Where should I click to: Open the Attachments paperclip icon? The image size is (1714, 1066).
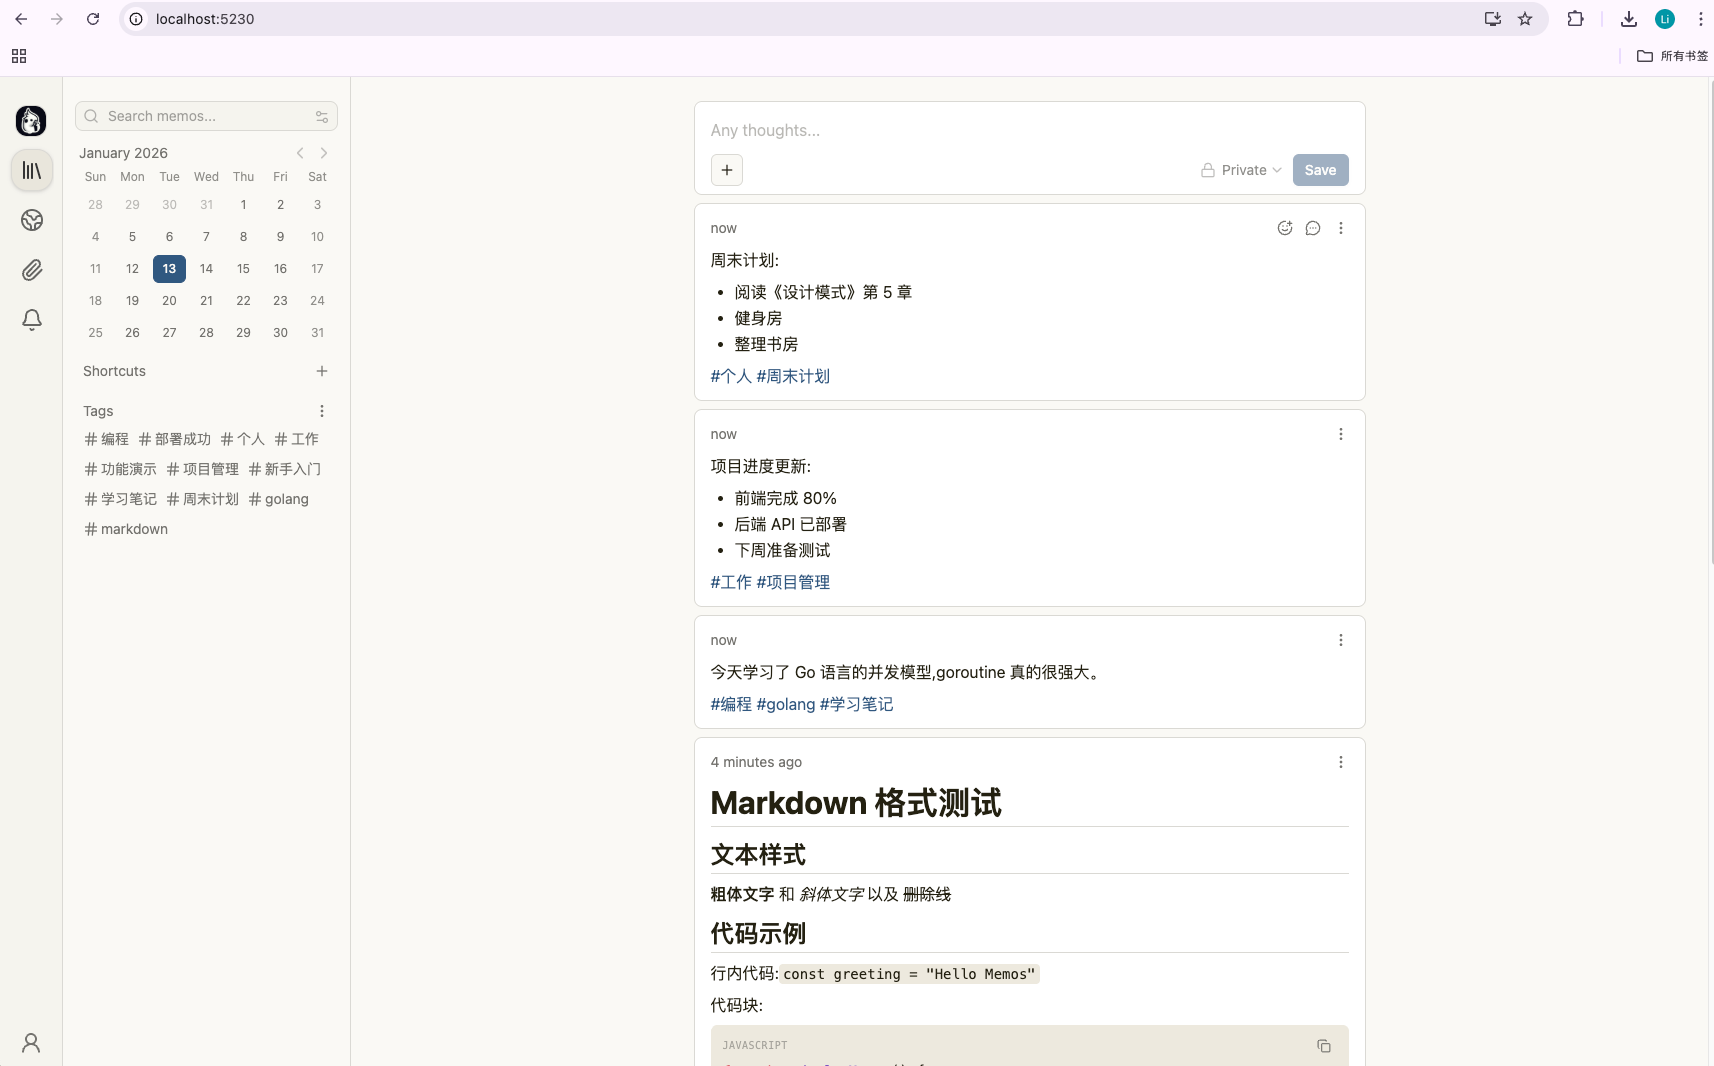[x=32, y=270]
